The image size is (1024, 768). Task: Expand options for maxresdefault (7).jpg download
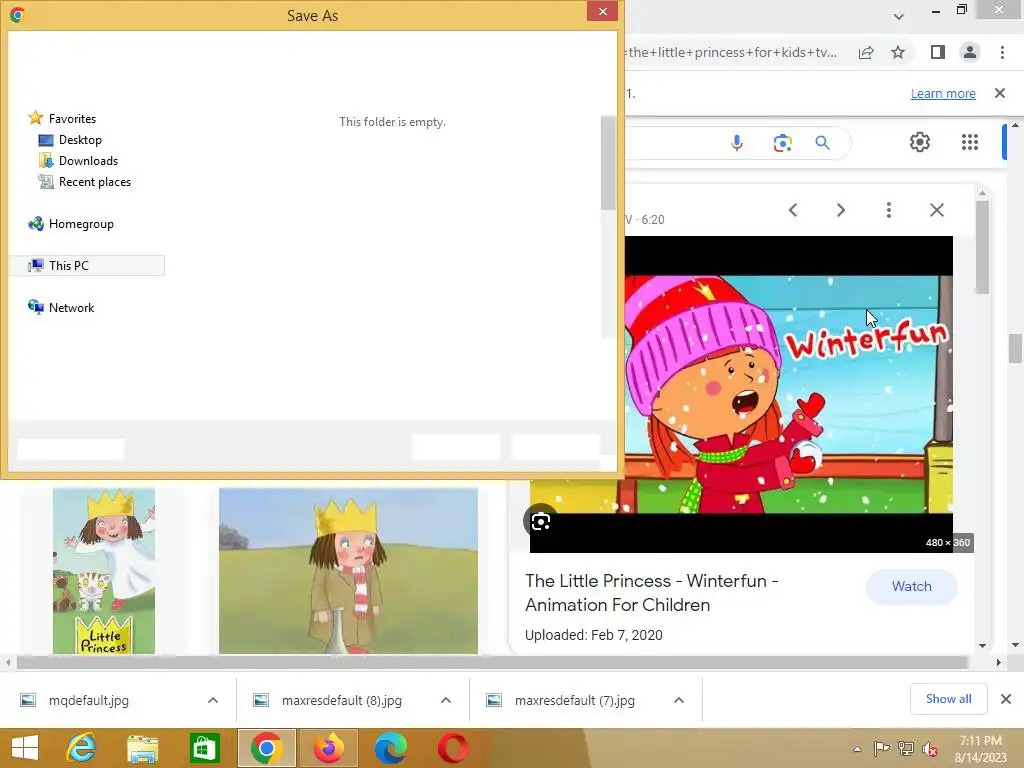pos(679,700)
